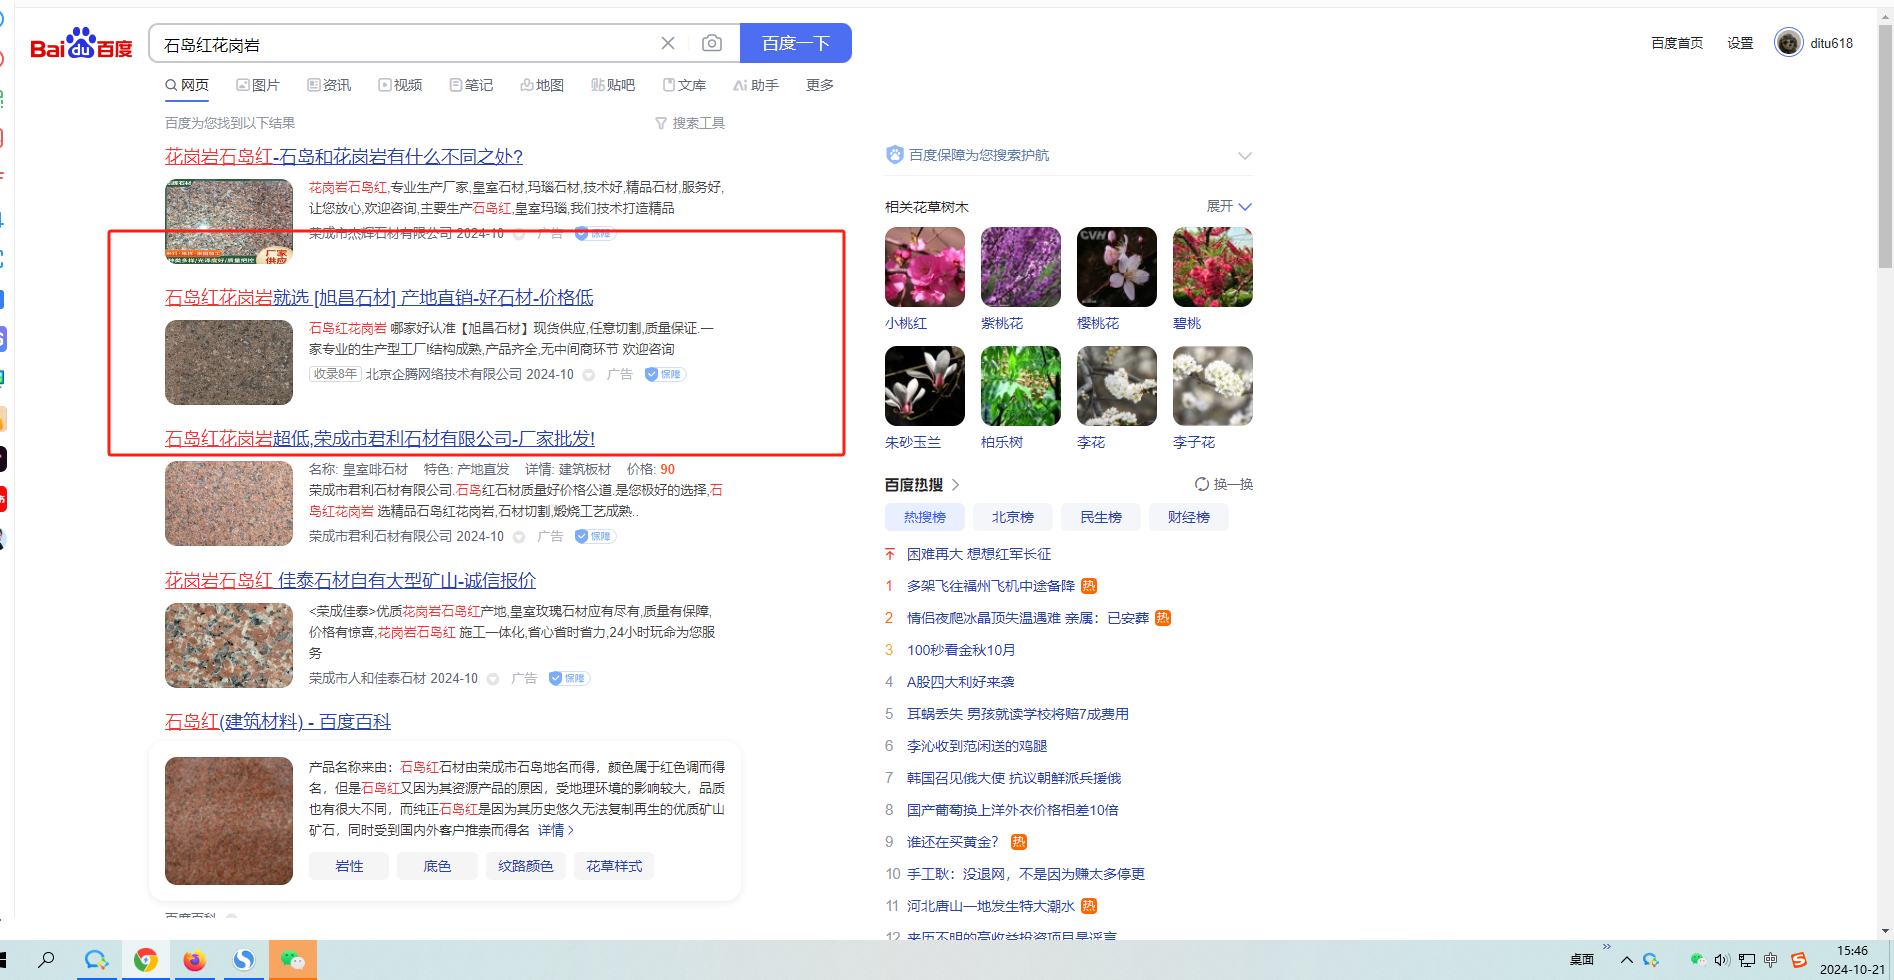Open result 荣成市君利石材有限公司 厂家批发
This screenshot has width=1894, height=980.
pyautogui.click(x=380, y=439)
